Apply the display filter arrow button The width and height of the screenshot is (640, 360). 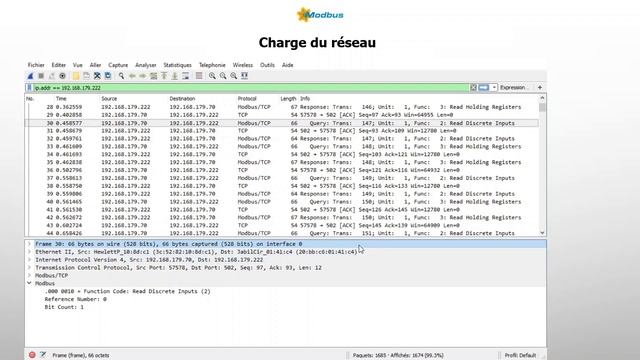(x=484, y=87)
